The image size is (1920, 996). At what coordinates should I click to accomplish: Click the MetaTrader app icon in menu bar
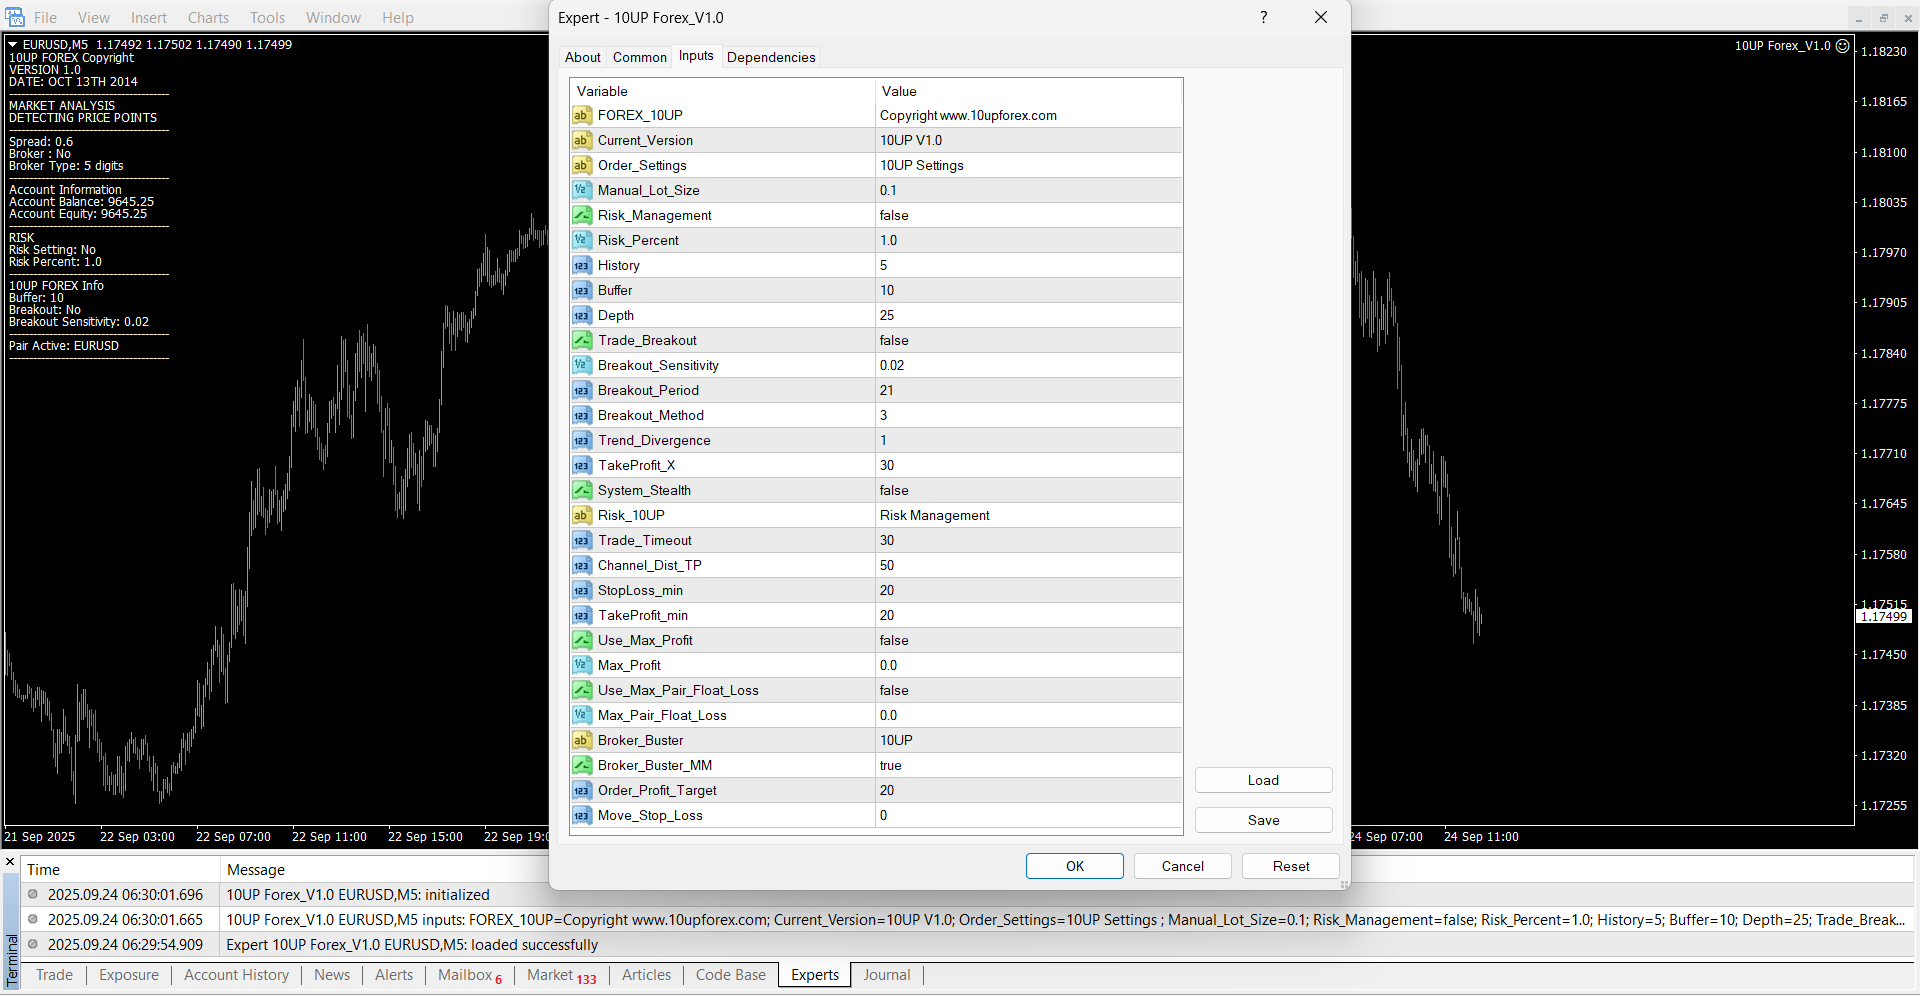coord(15,17)
